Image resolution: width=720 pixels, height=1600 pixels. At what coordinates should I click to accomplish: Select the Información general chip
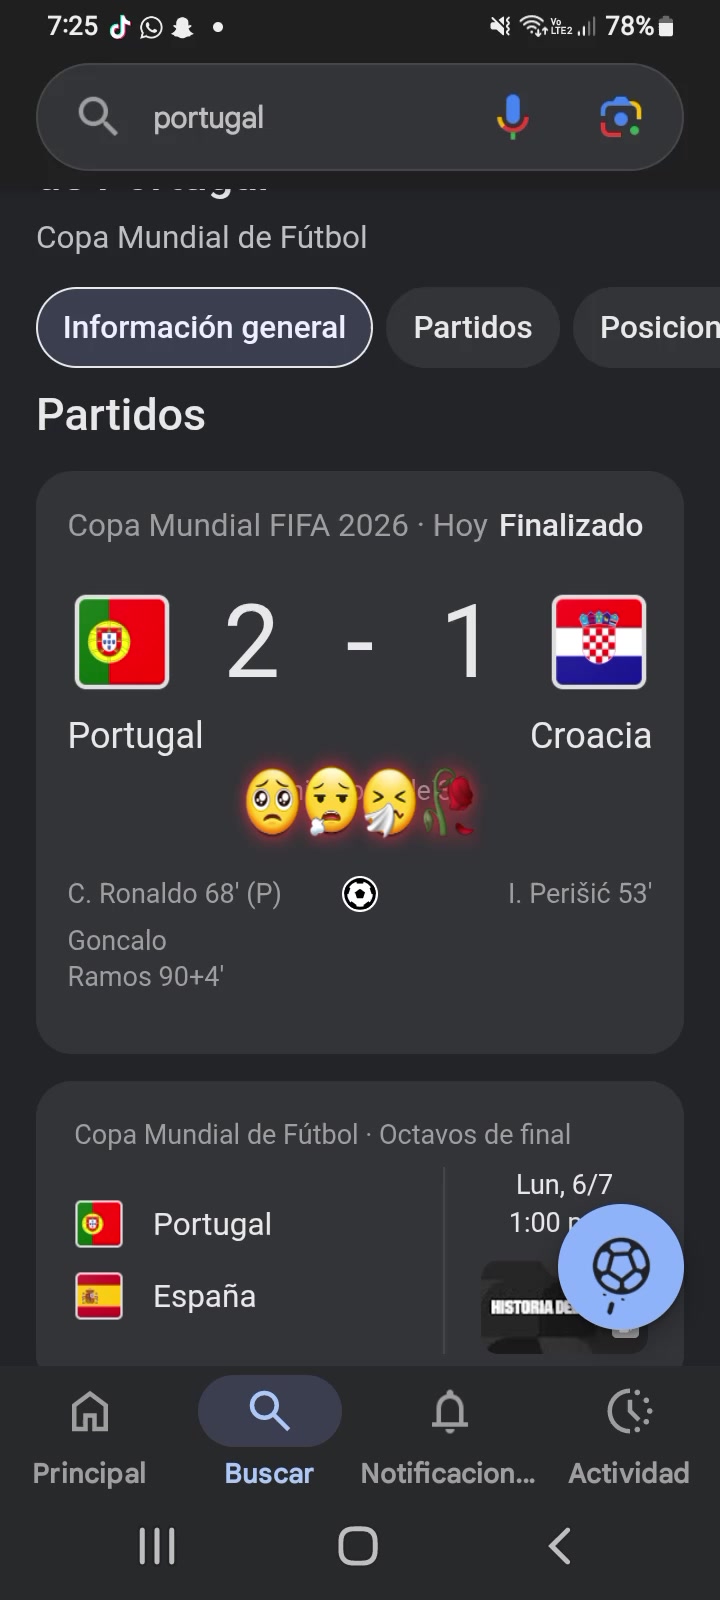click(204, 327)
